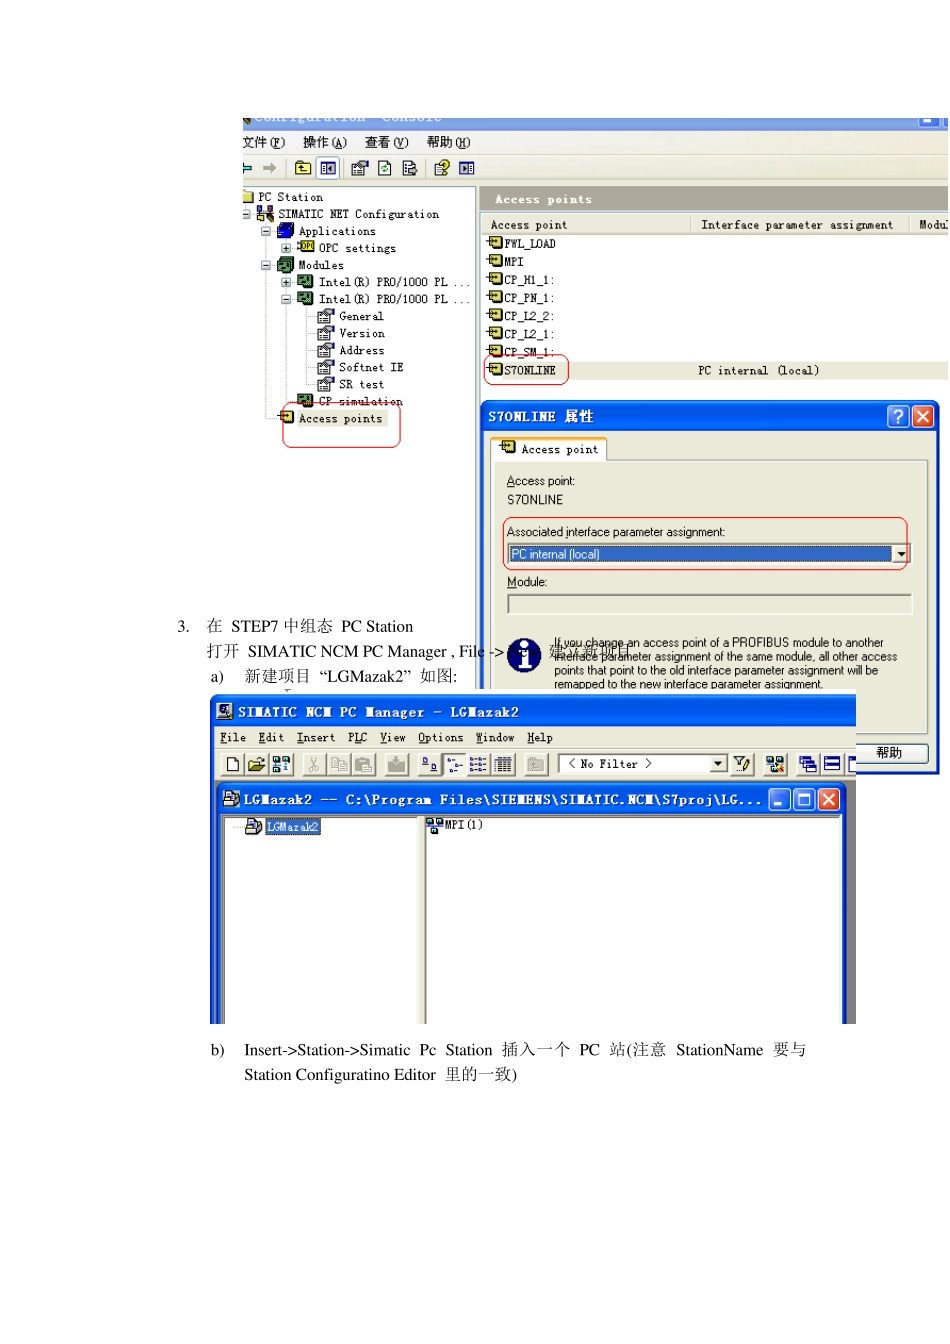
Task: Click Up One Level icon in NCM toolbar
Action: point(536,764)
